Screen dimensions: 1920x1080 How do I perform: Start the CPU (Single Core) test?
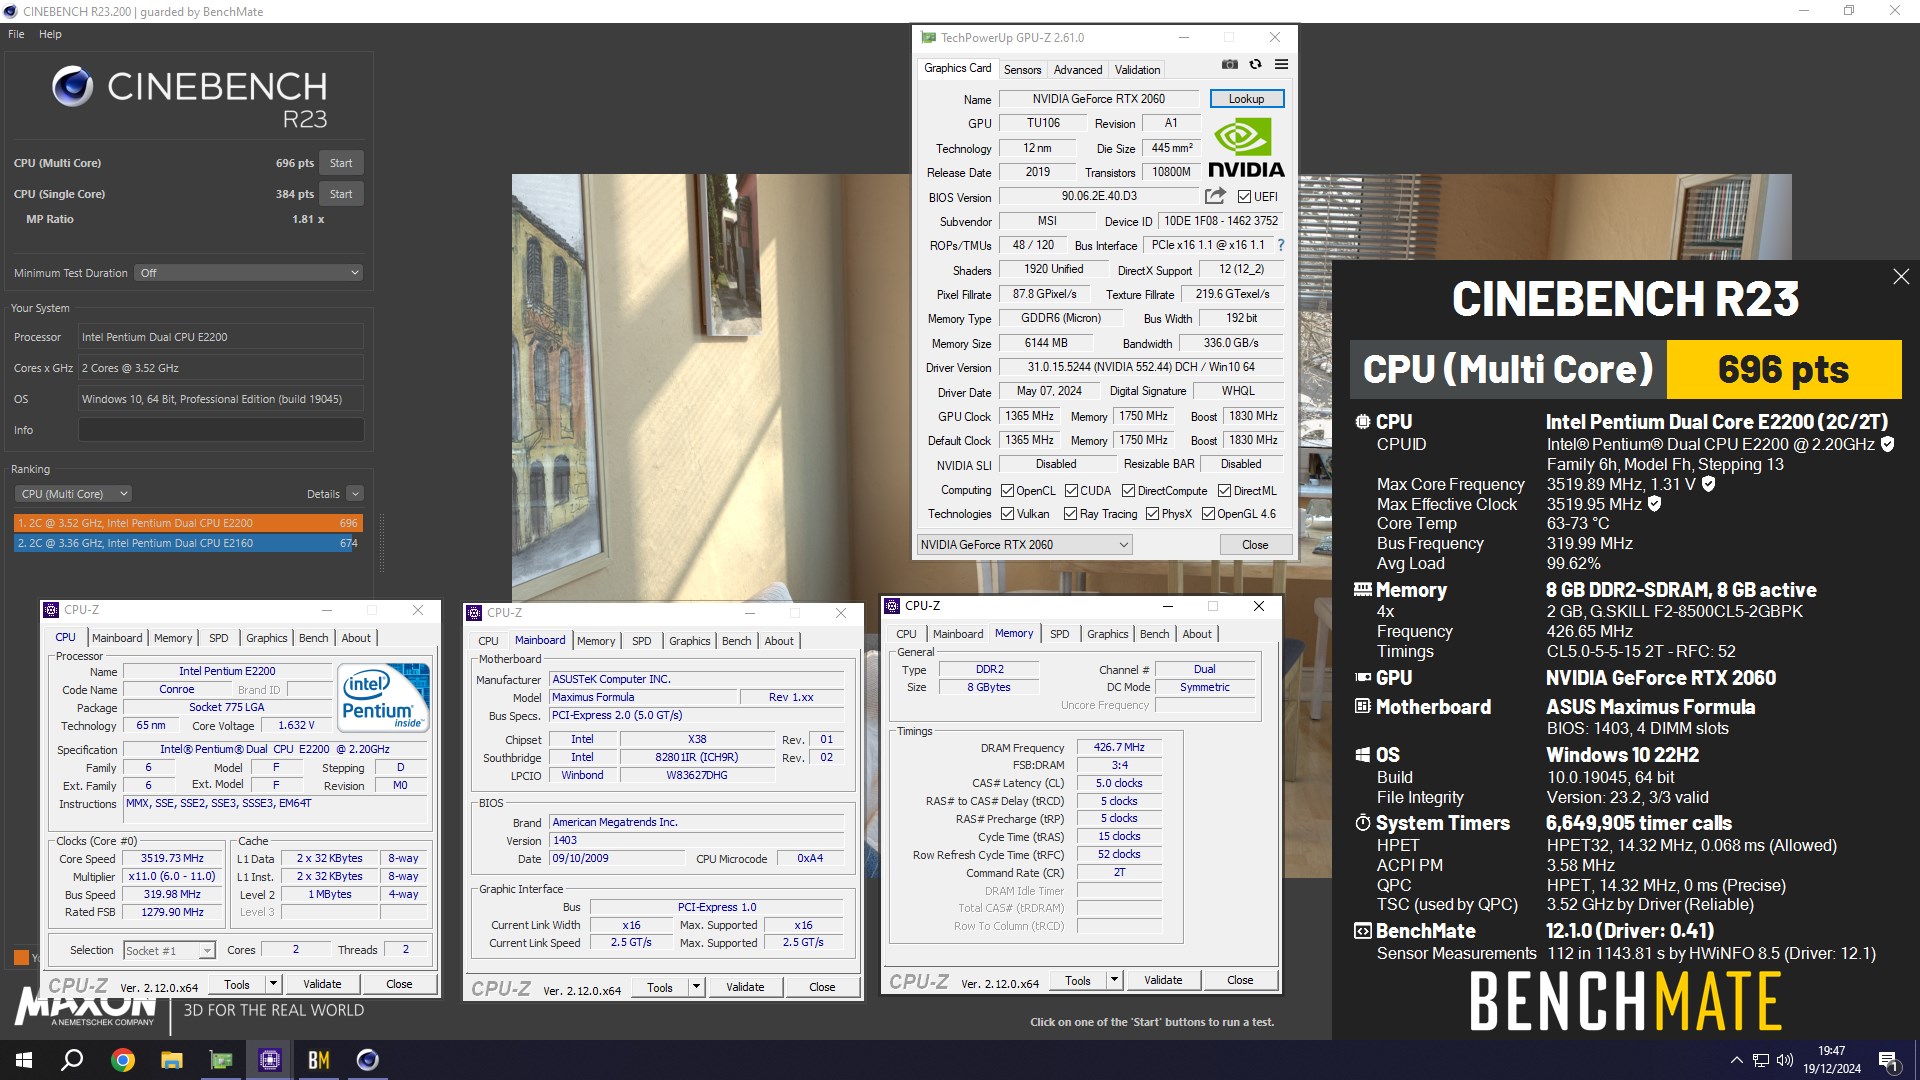[x=341, y=194]
